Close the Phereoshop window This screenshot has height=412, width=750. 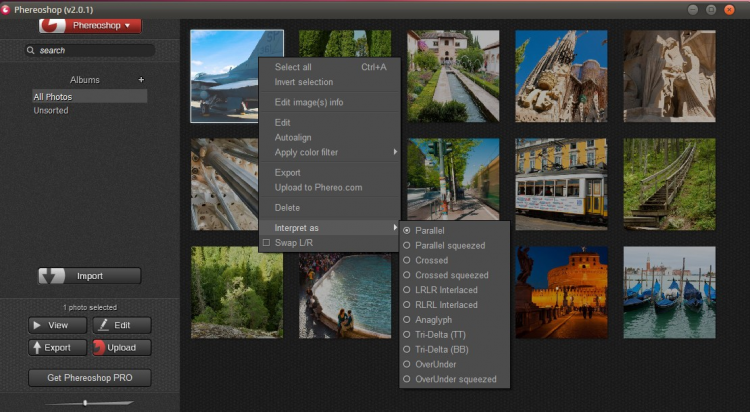pos(729,10)
